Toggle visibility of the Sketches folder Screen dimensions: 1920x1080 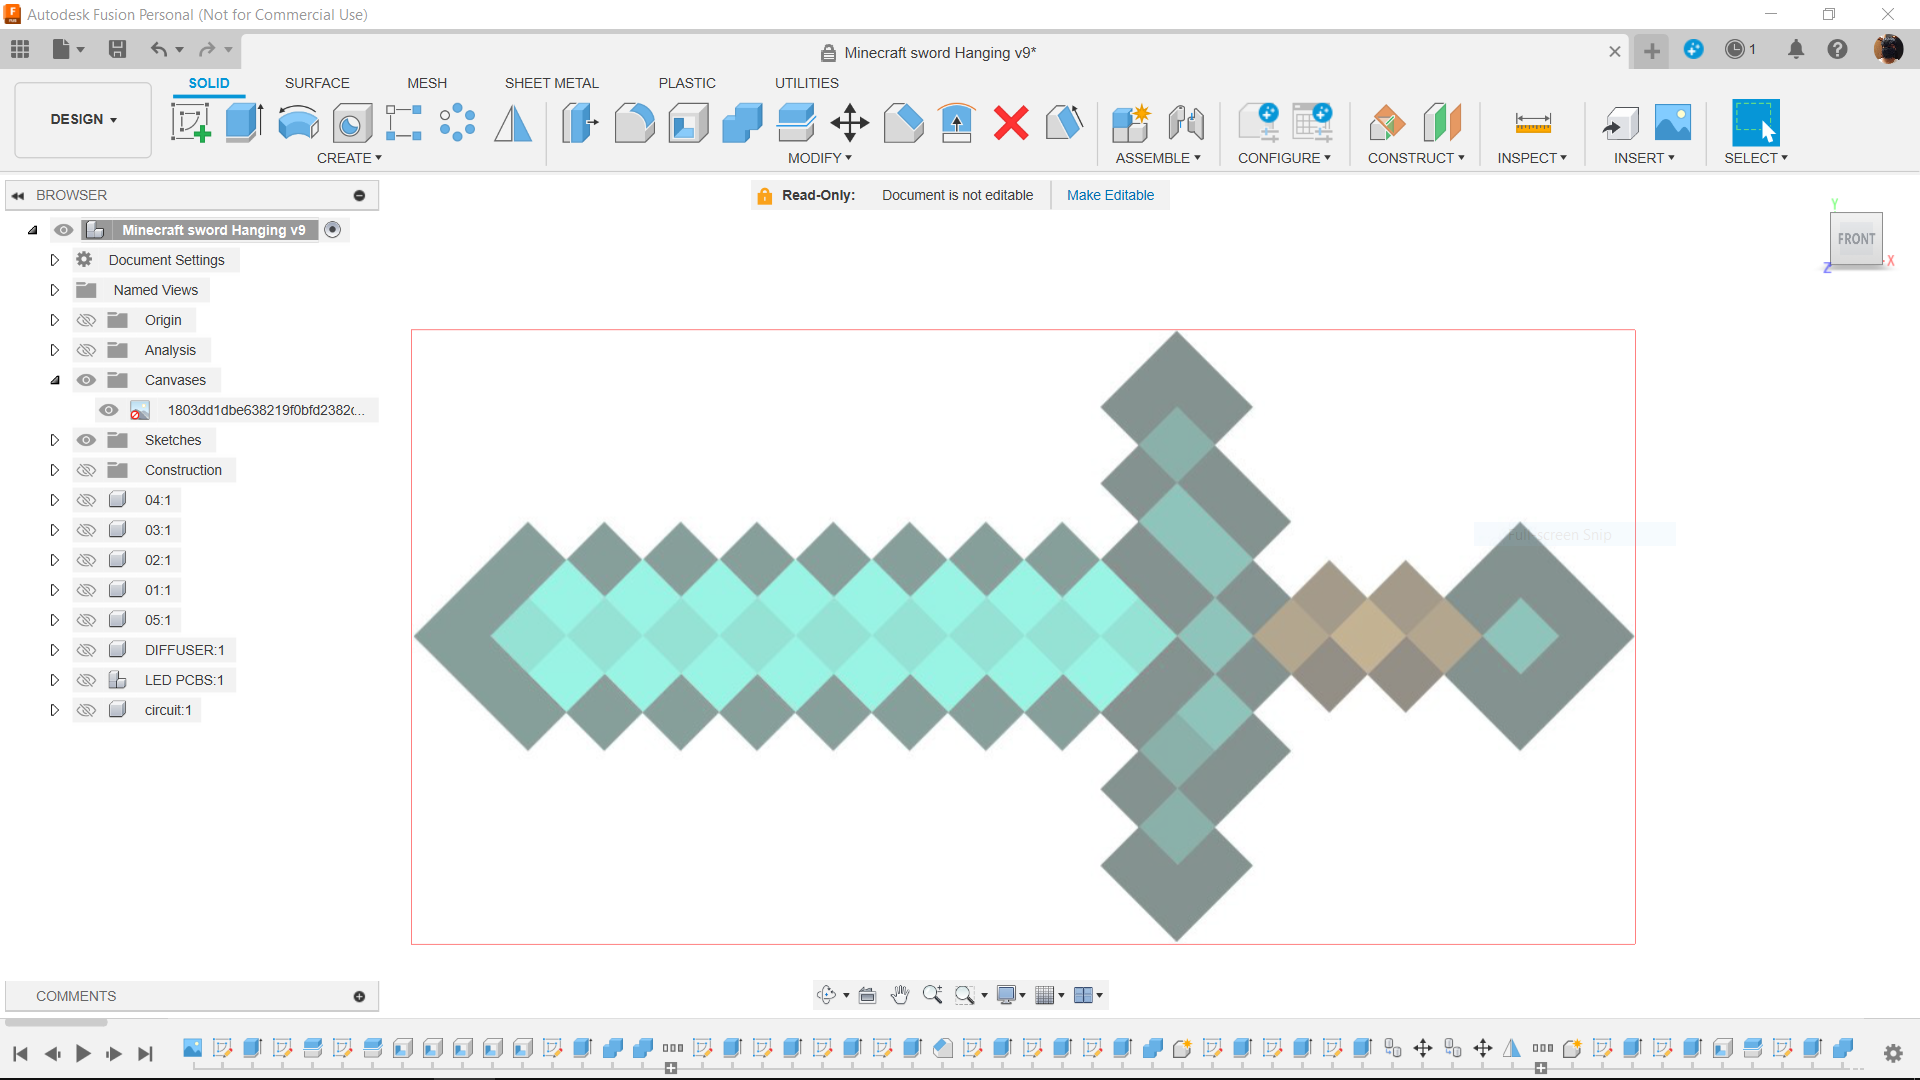(87, 440)
